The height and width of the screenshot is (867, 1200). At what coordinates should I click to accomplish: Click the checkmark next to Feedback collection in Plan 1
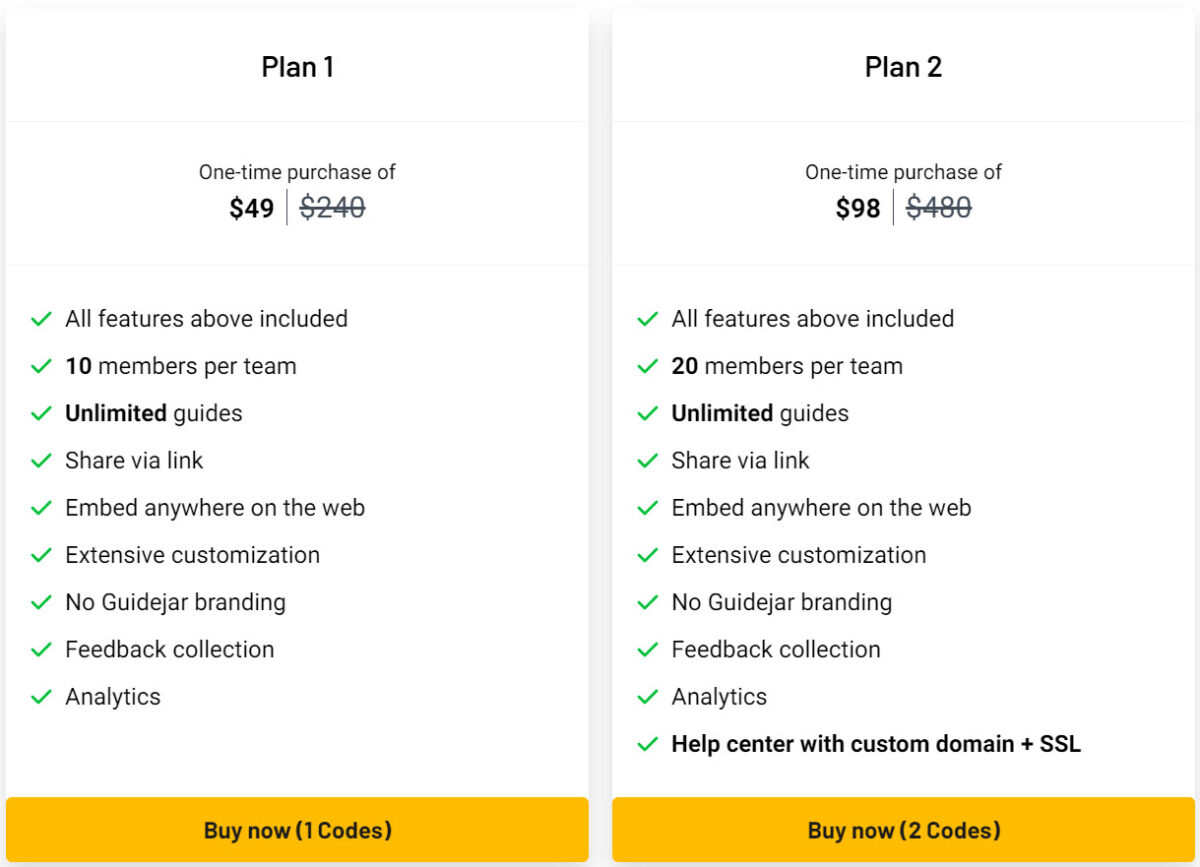tap(41, 649)
